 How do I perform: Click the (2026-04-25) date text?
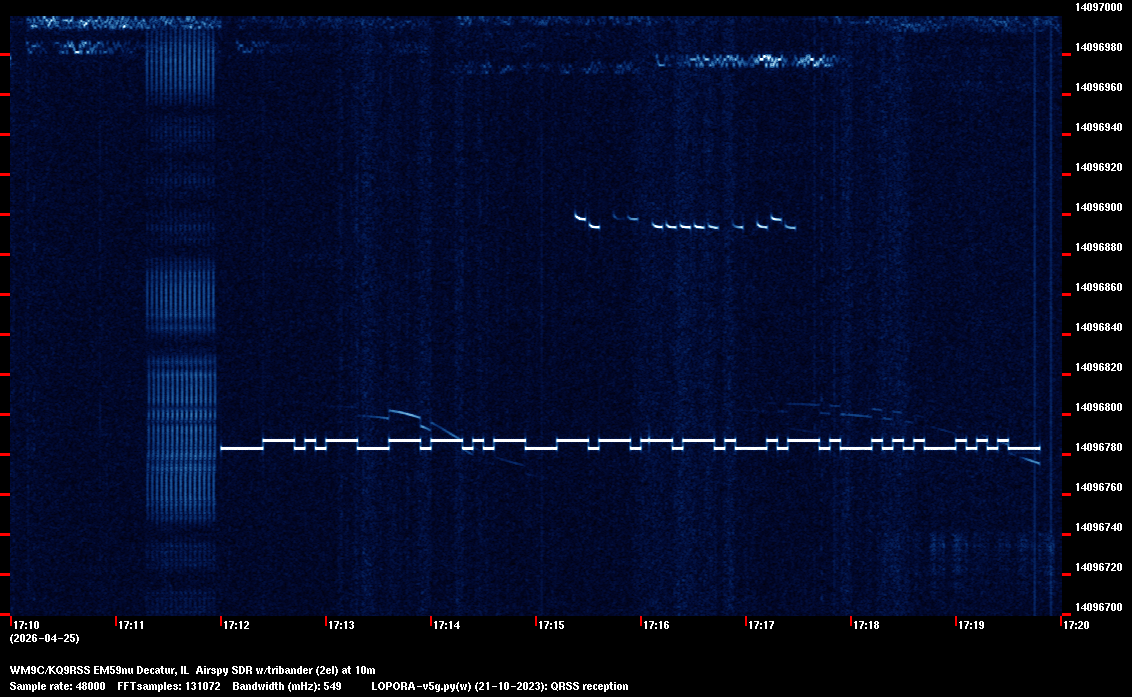click(x=44, y=638)
